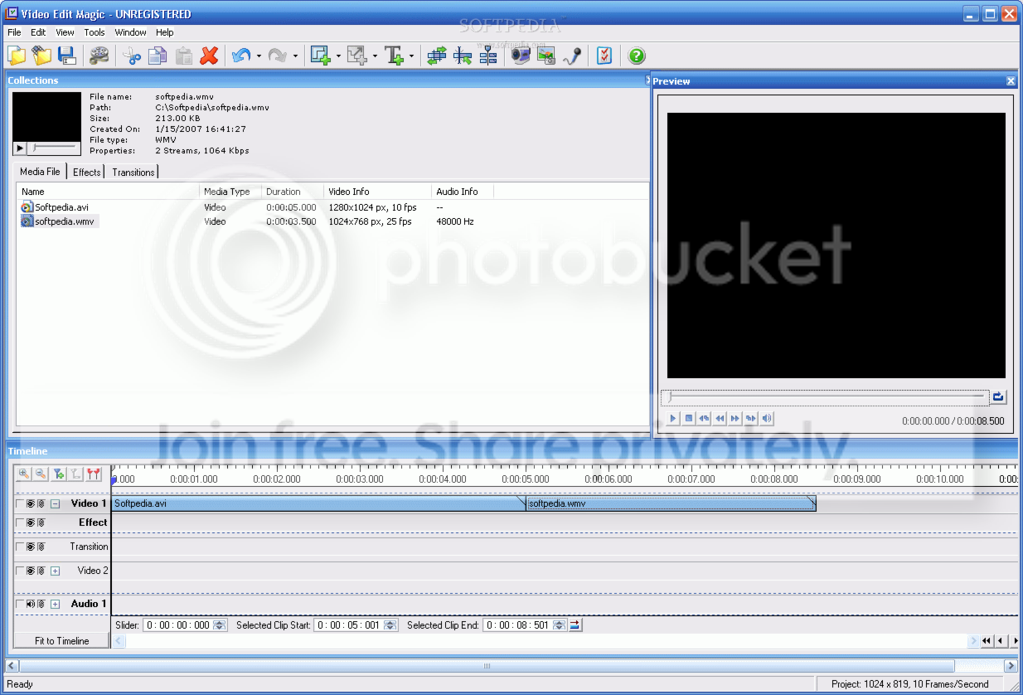1023x695 pixels.
Task: Toggle Video 1 track visibility eye
Action: click(30, 504)
